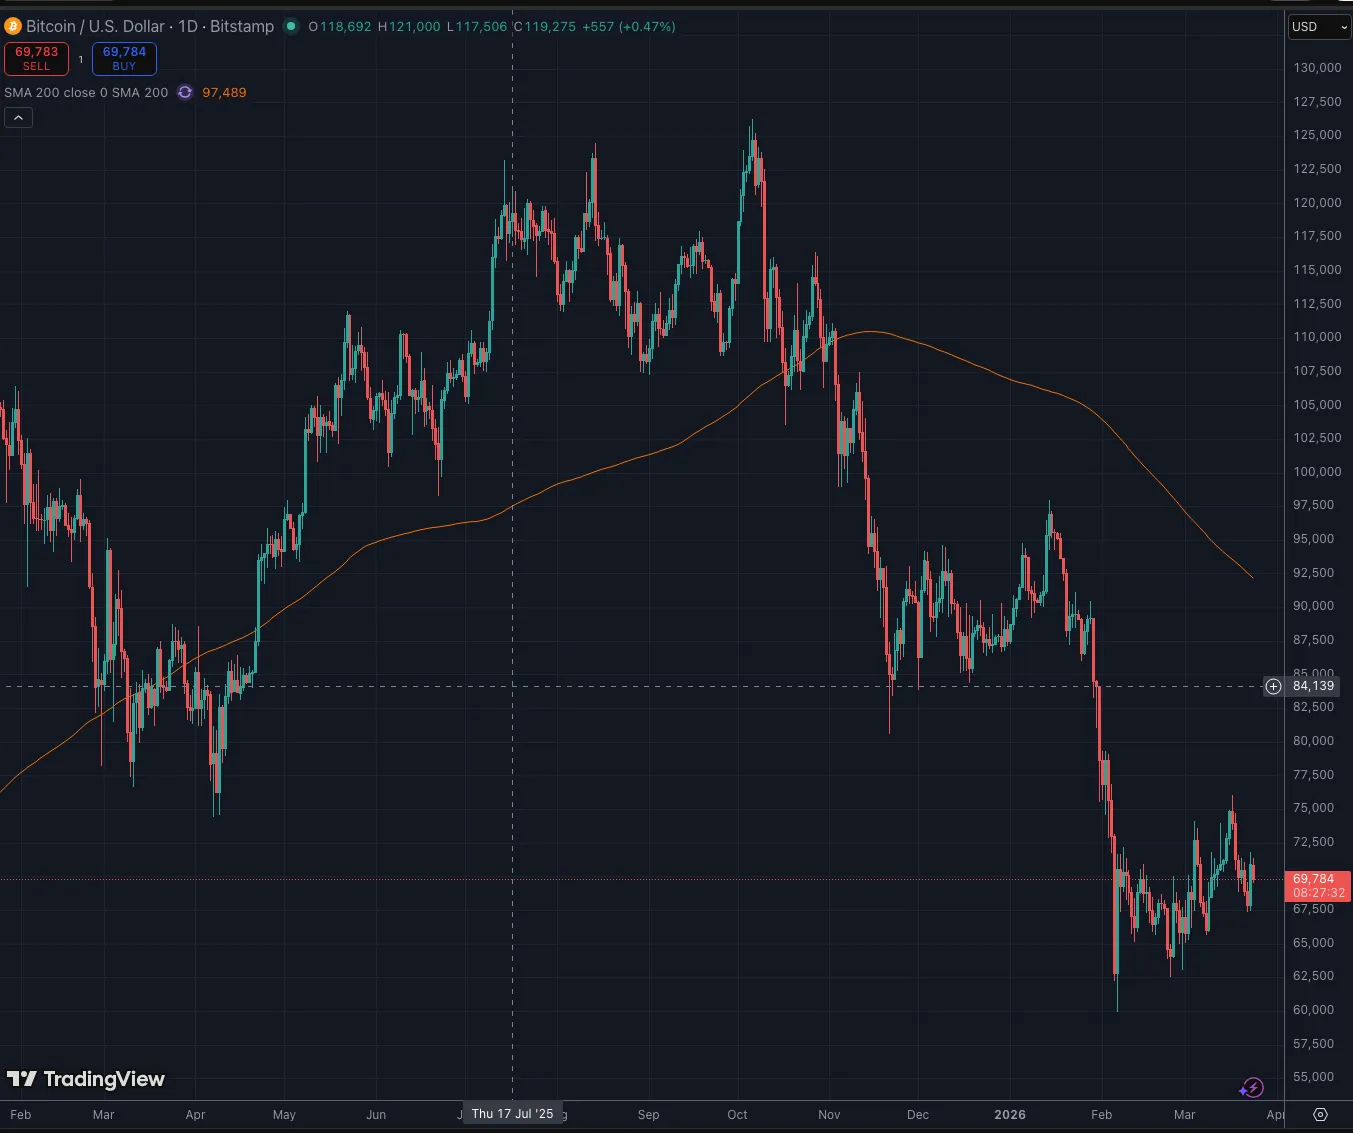1353x1133 pixels.
Task: Click the high value H121,000
Action: [409, 27]
